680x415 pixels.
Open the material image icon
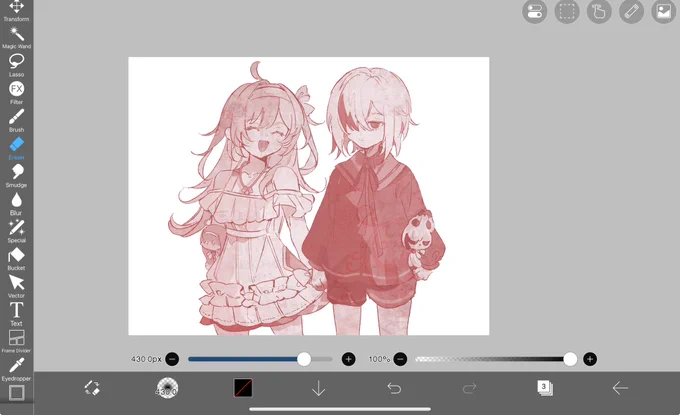pos(664,11)
